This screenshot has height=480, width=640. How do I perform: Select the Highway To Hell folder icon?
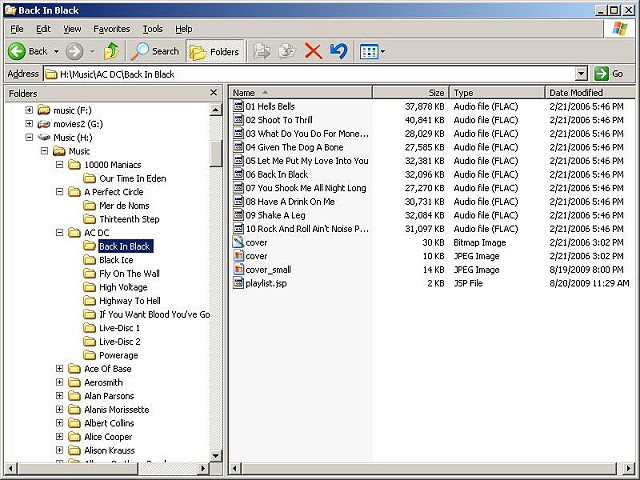pyautogui.click(x=89, y=300)
